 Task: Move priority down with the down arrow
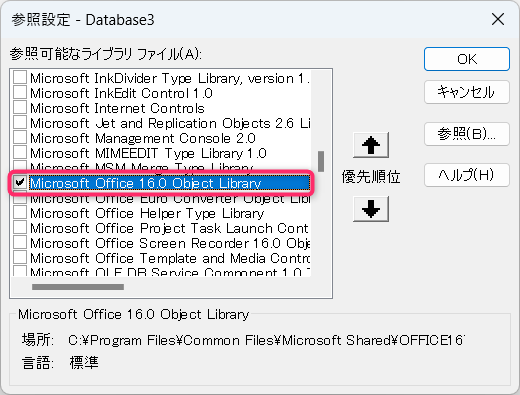pos(371,209)
